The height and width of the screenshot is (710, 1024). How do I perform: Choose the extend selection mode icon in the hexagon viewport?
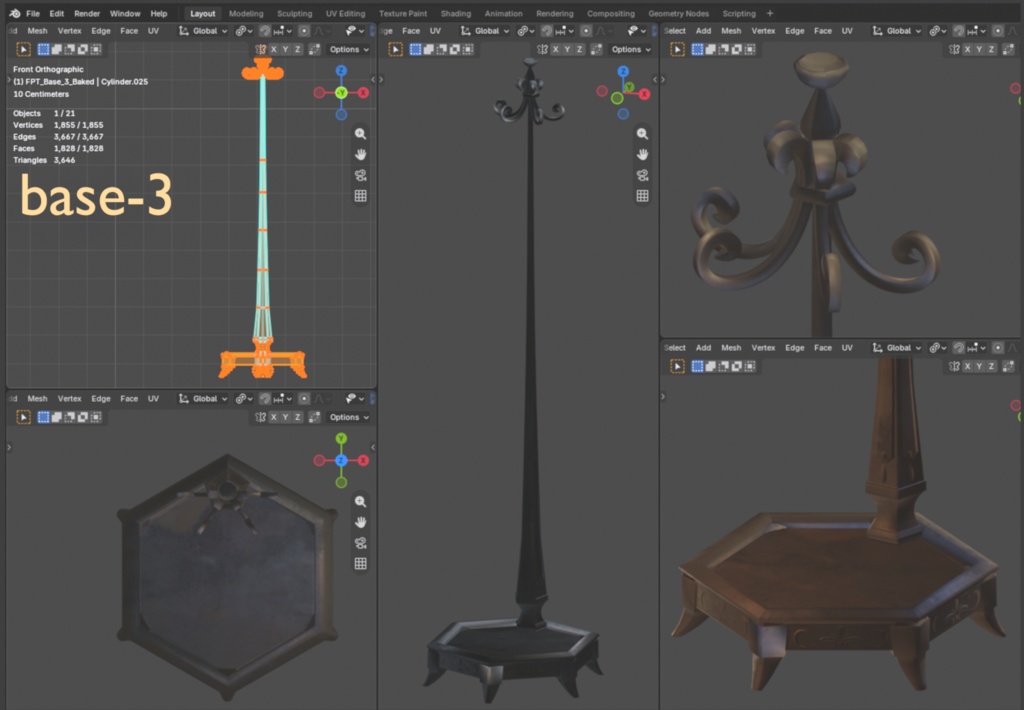click(57, 417)
